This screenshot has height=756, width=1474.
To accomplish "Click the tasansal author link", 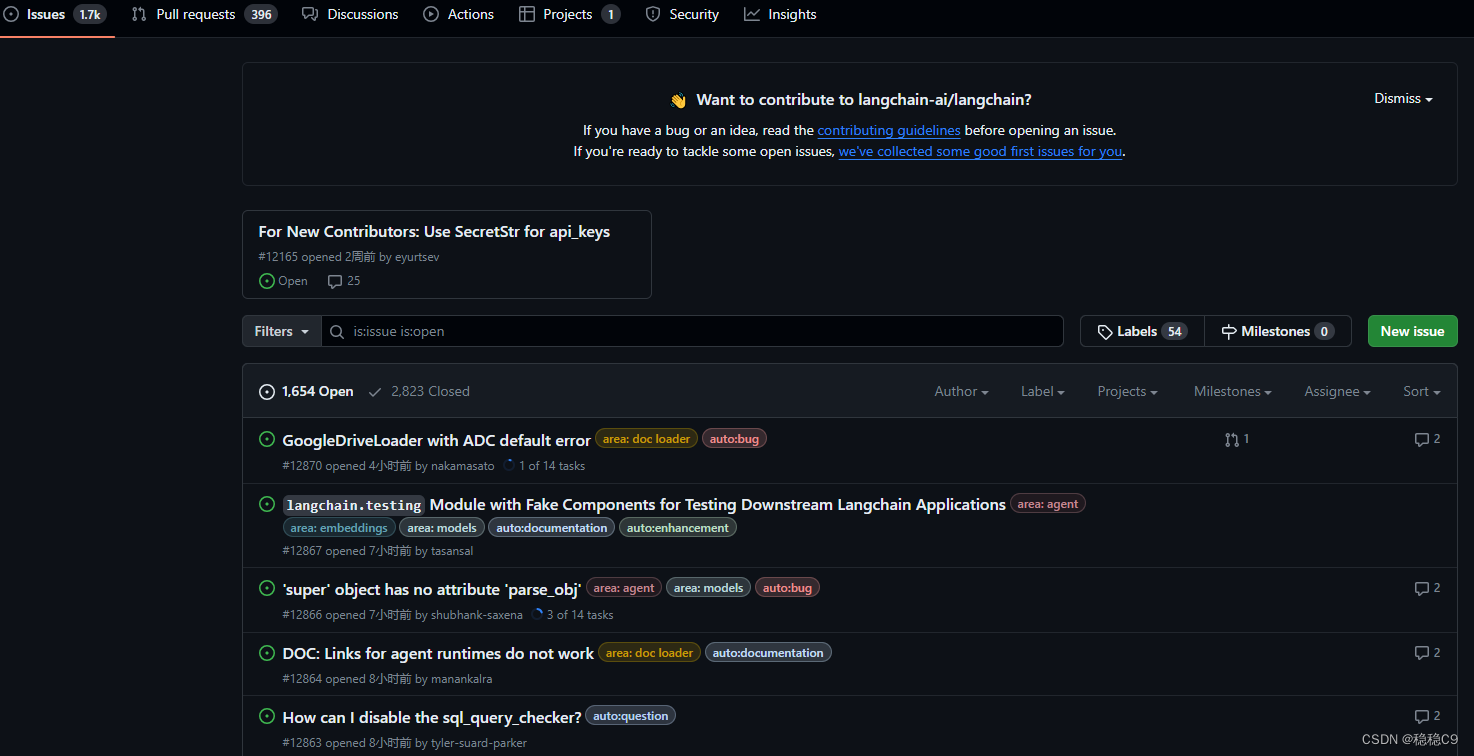I will pos(452,551).
